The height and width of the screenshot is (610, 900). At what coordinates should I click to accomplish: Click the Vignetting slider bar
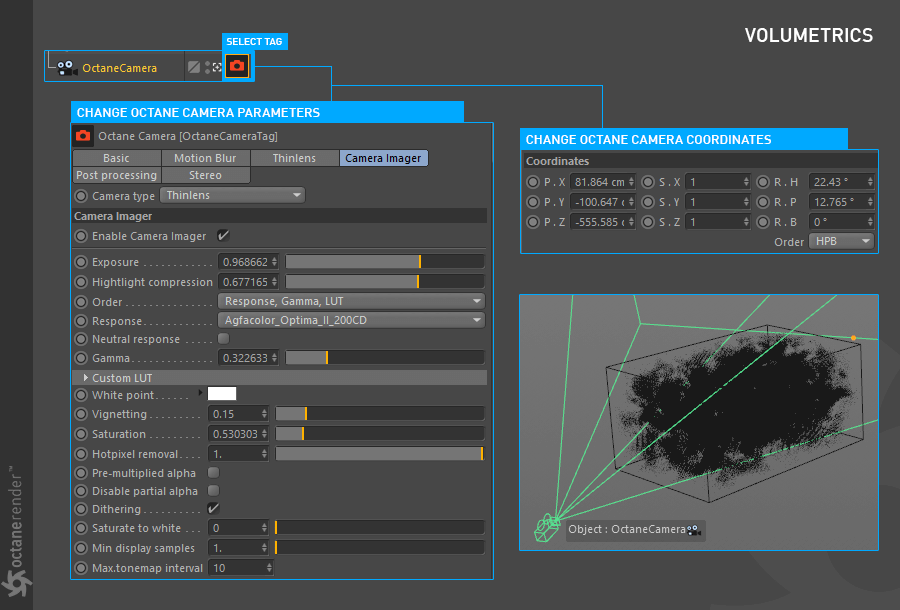[x=379, y=414]
